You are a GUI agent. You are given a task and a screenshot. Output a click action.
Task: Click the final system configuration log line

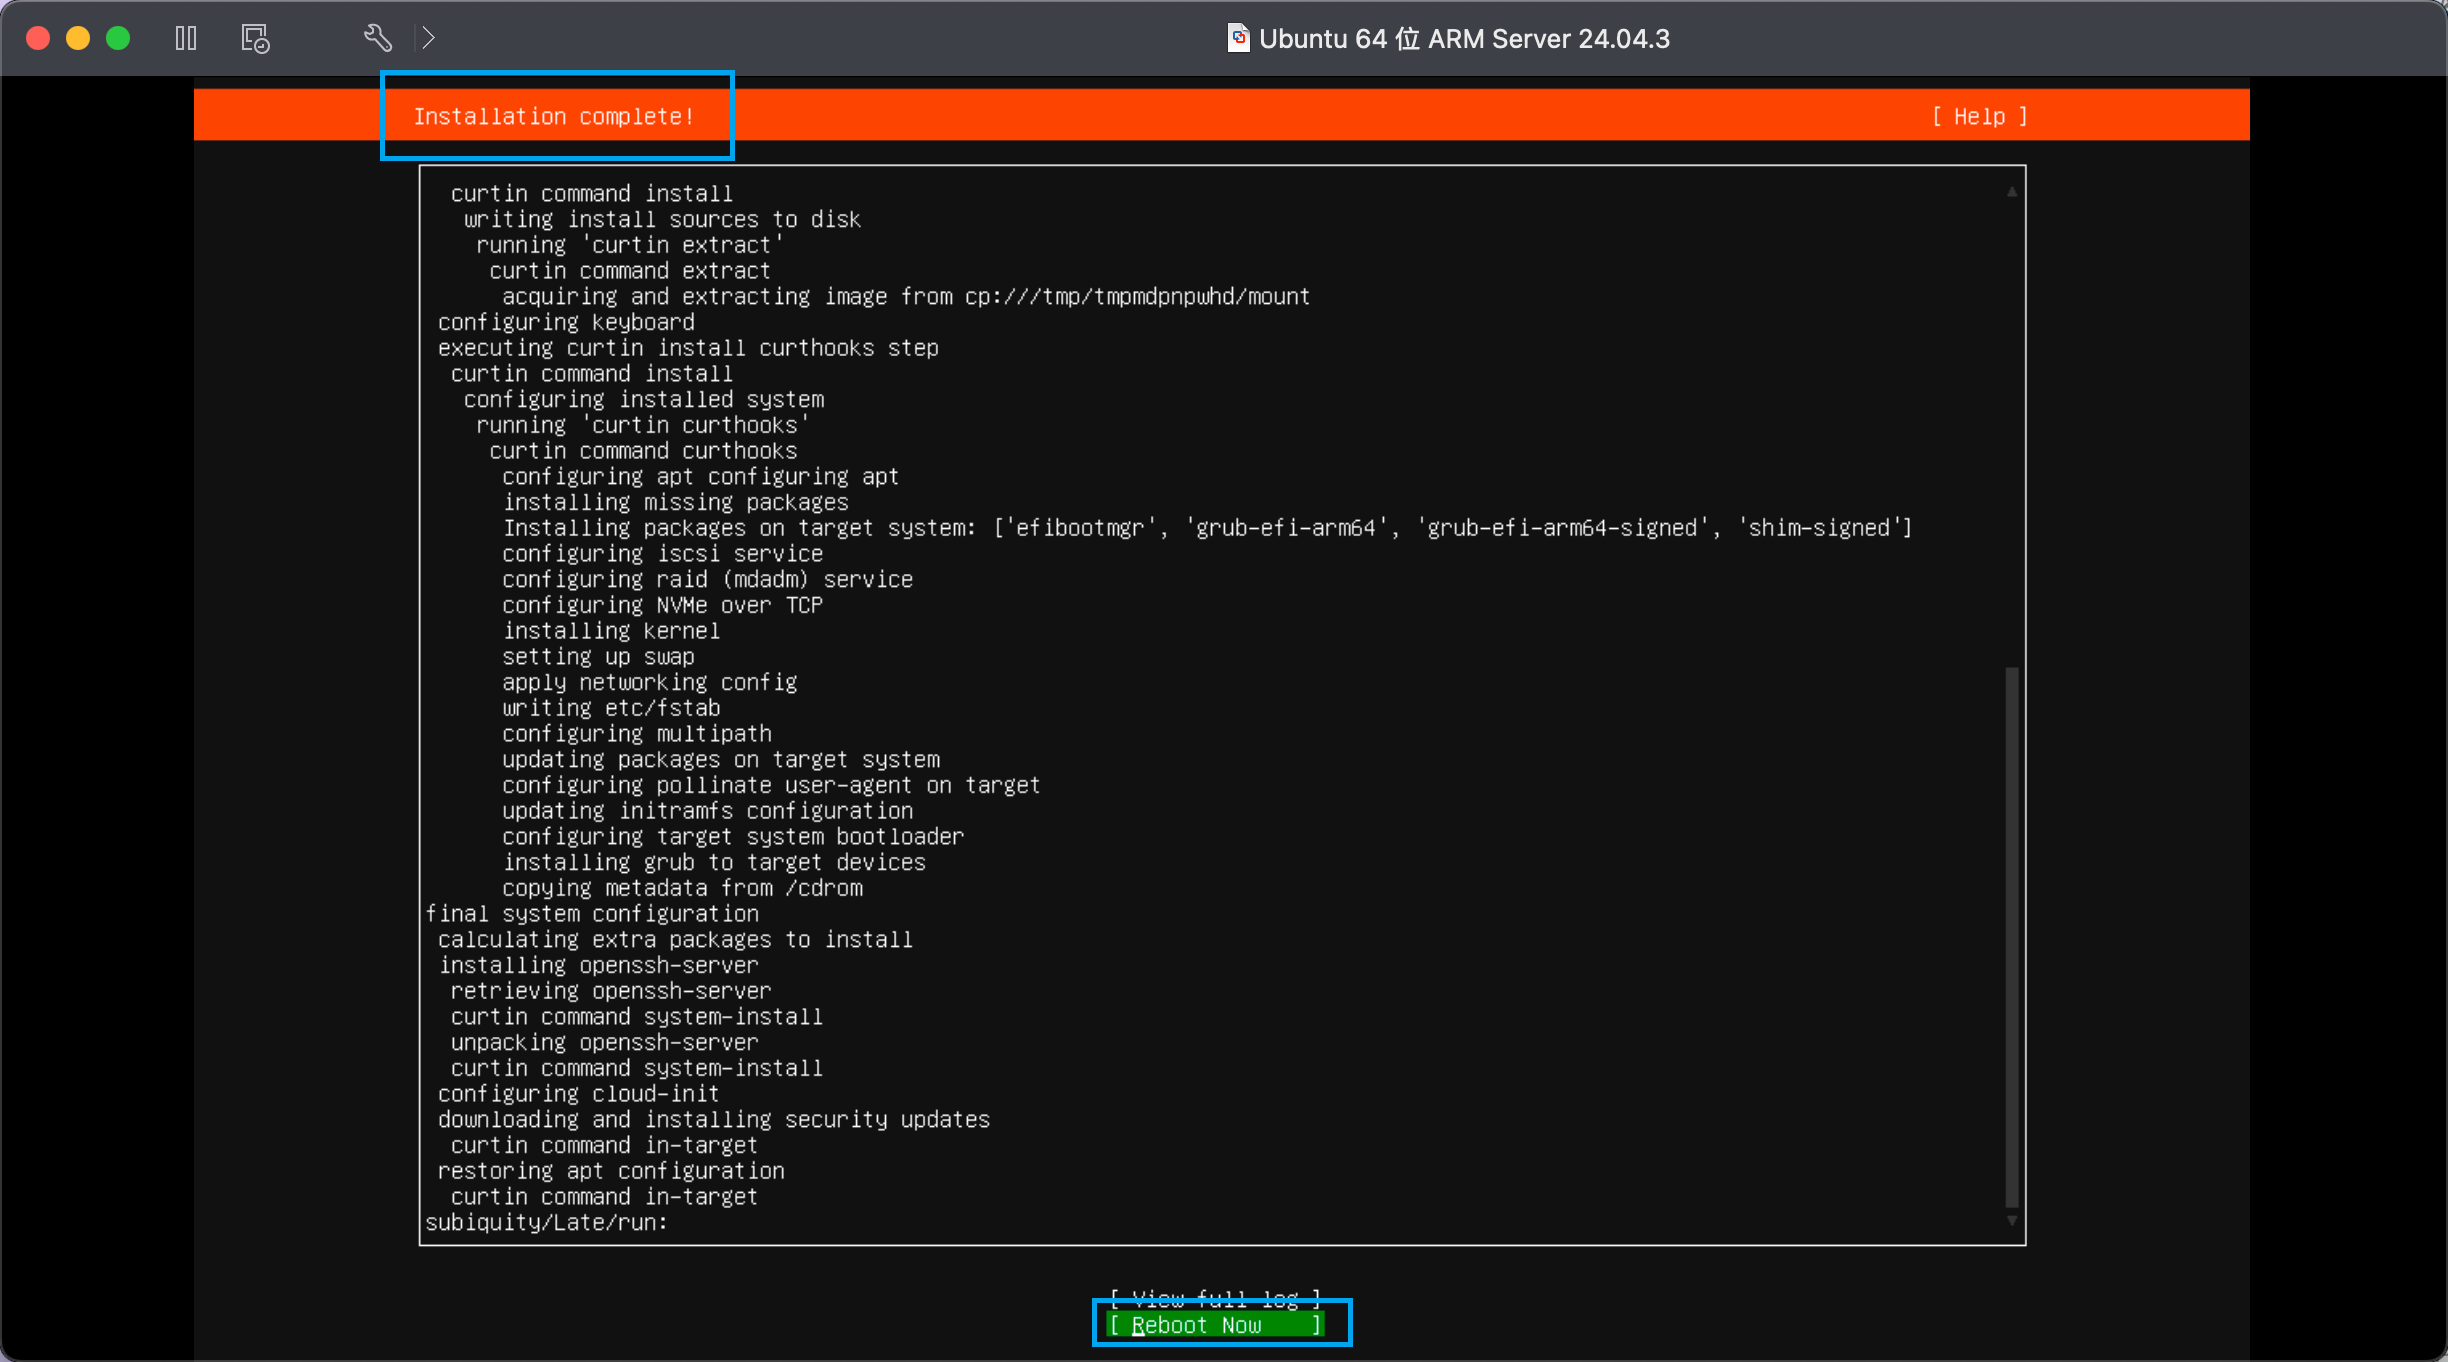592,914
